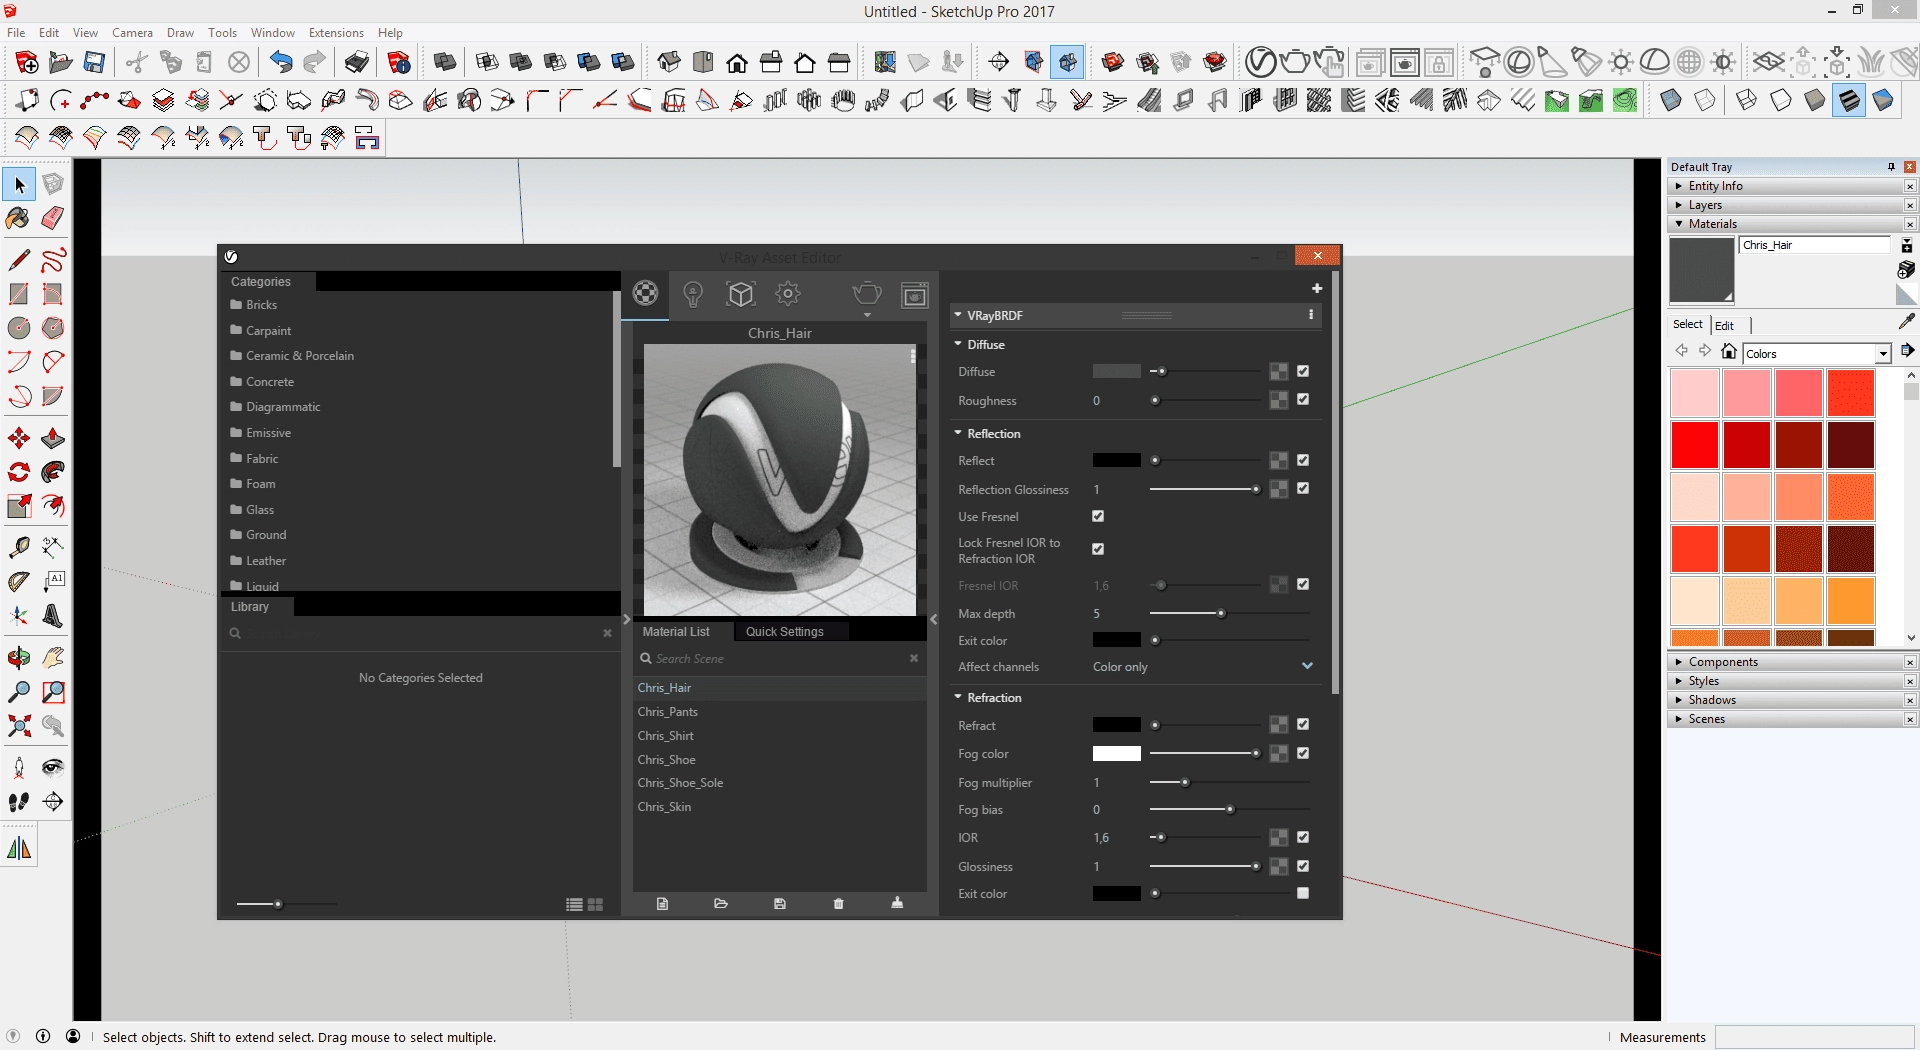This screenshot has width=1920, height=1050.
Task: Activate the Move tool
Action: (19, 438)
